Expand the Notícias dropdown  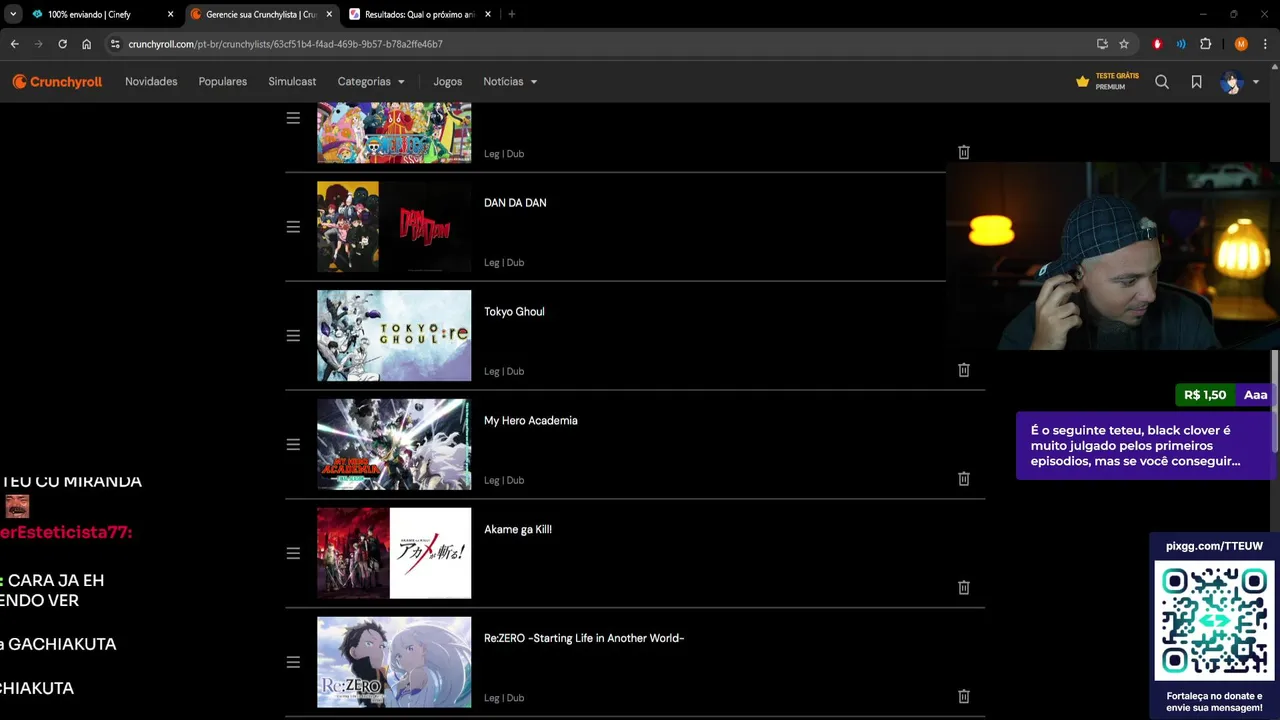pos(510,82)
